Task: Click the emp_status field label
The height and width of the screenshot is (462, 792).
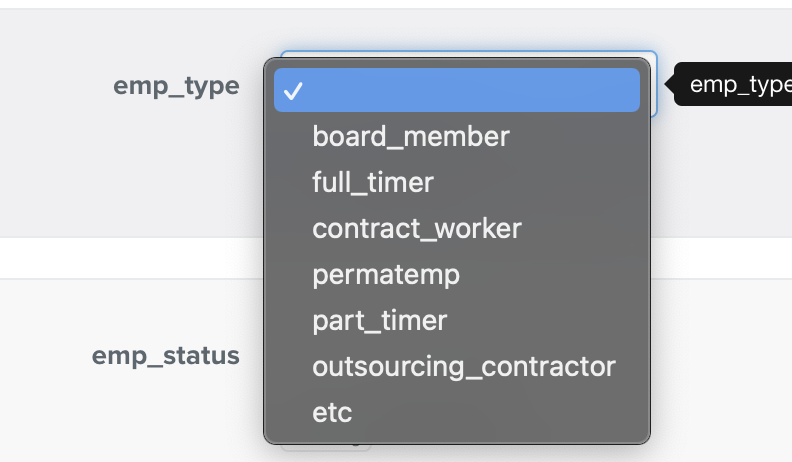Action: tap(166, 356)
